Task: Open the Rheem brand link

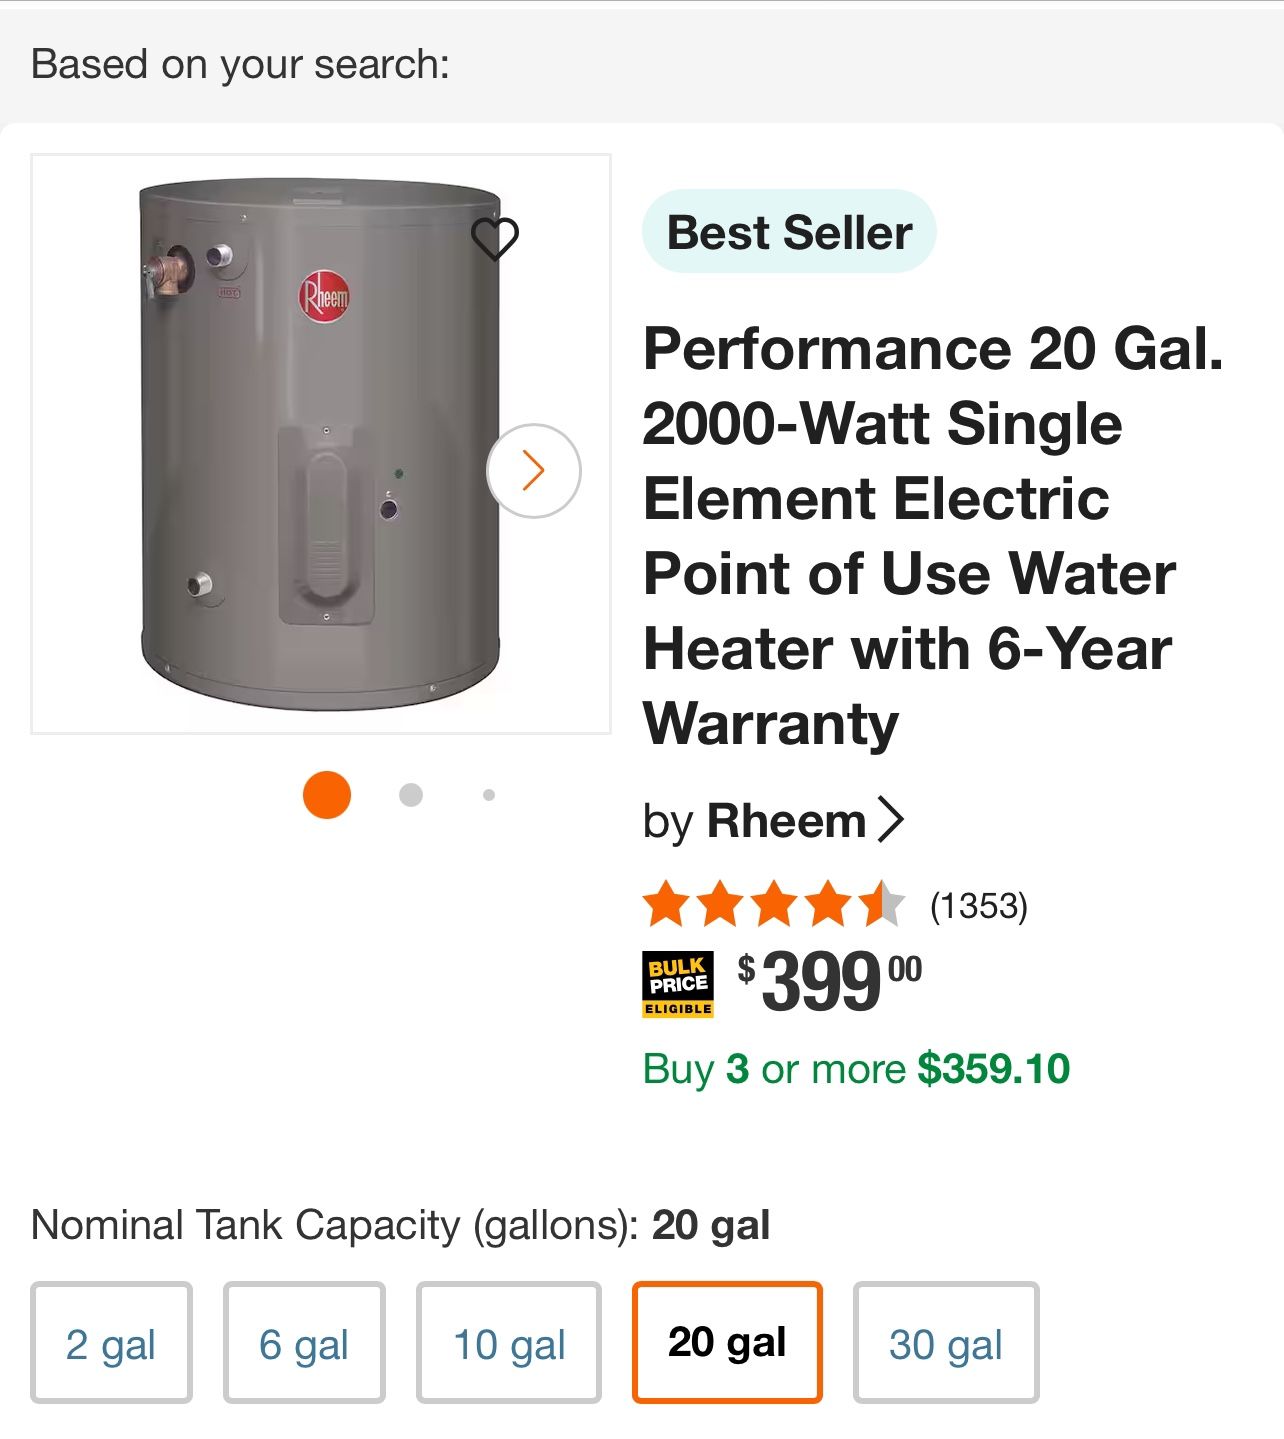Action: pyautogui.click(x=785, y=821)
